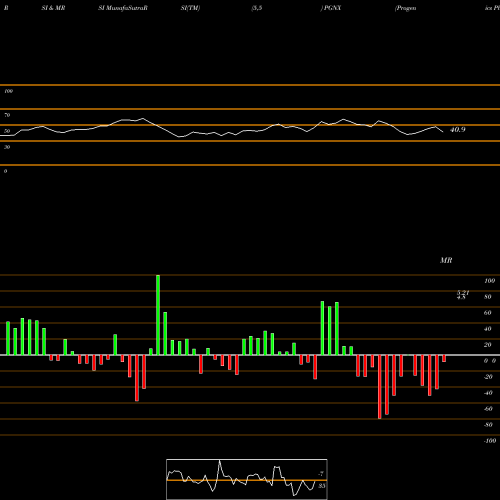Click the tallest green MR histogram bar

pos(158,315)
